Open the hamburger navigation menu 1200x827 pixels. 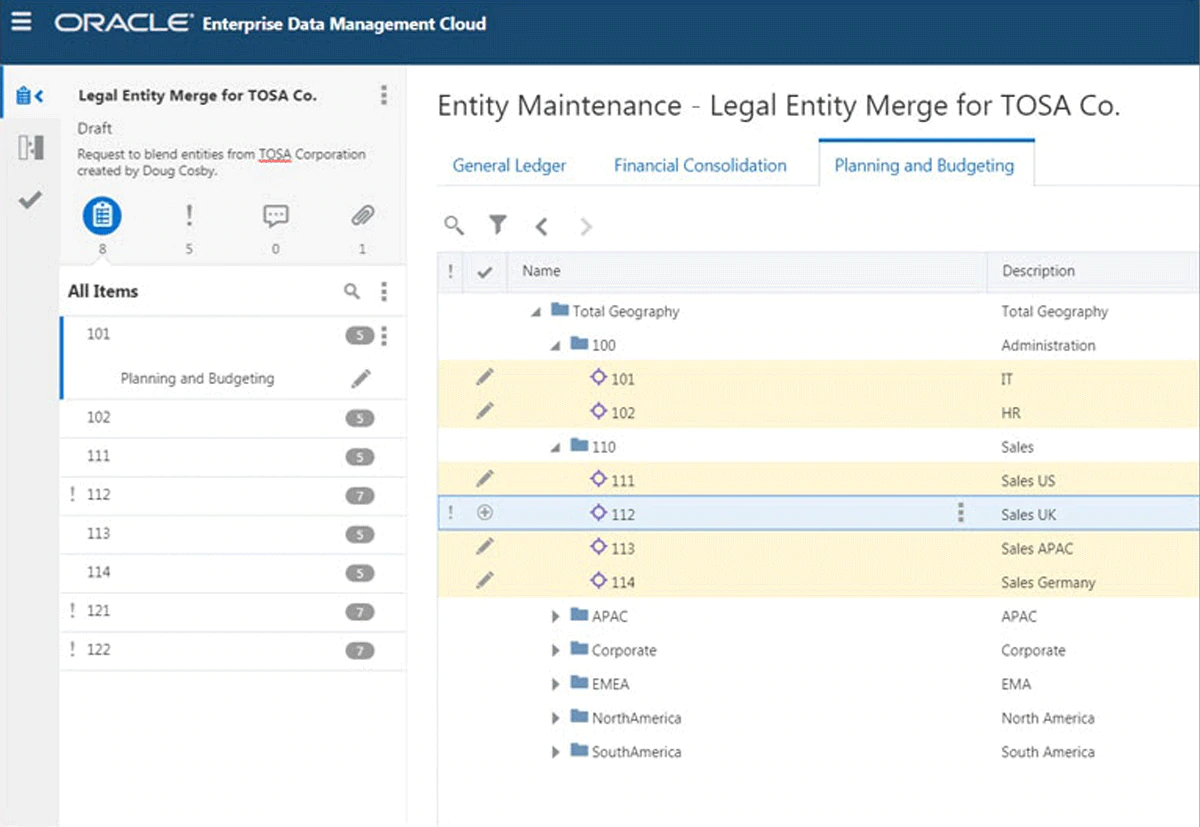21,22
